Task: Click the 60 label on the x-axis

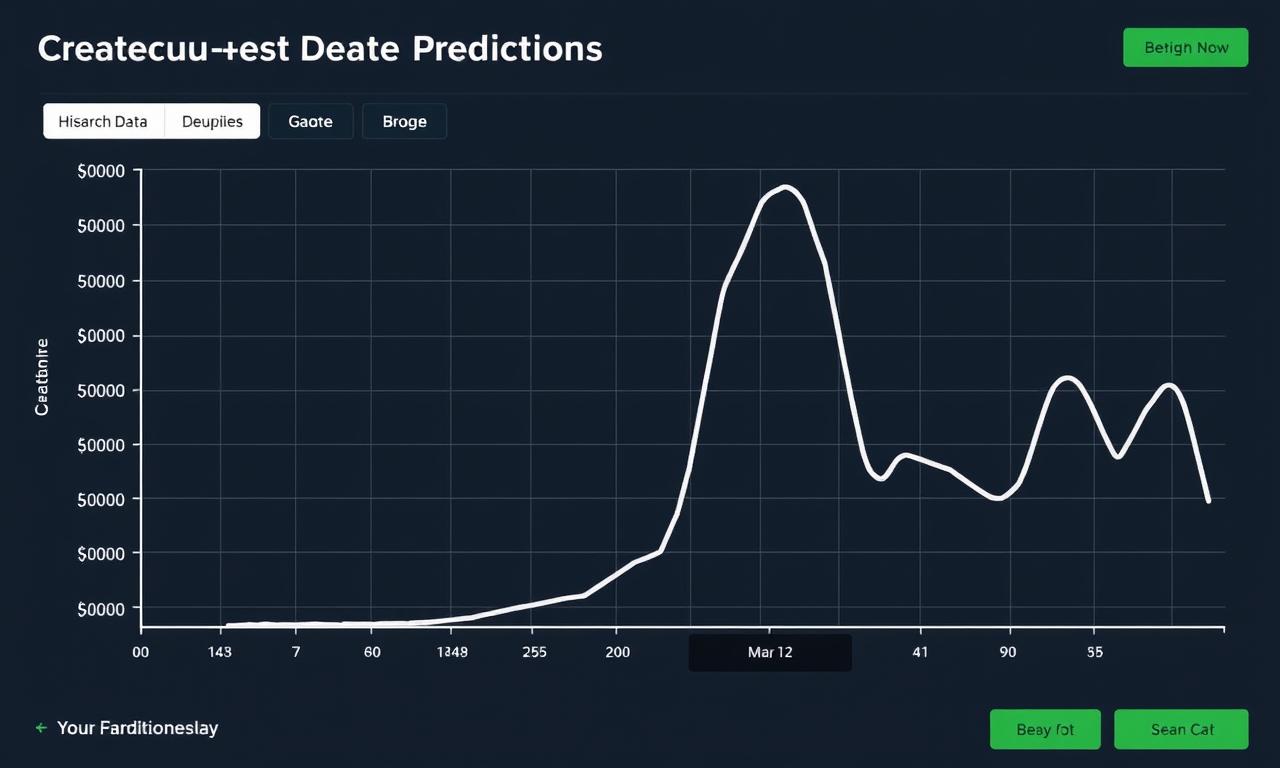Action: 372,652
